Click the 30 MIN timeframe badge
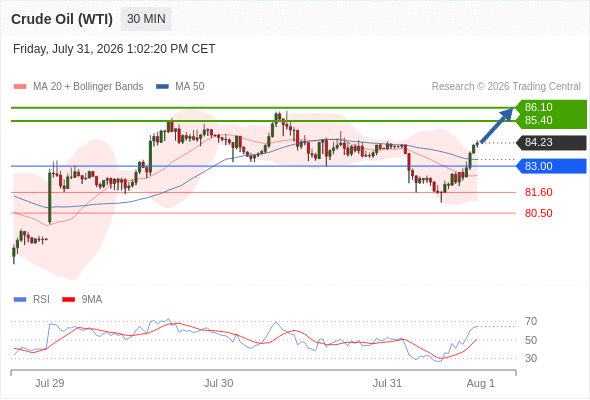Image resolution: width=590 pixels, height=400 pixels. coord(146,19)
